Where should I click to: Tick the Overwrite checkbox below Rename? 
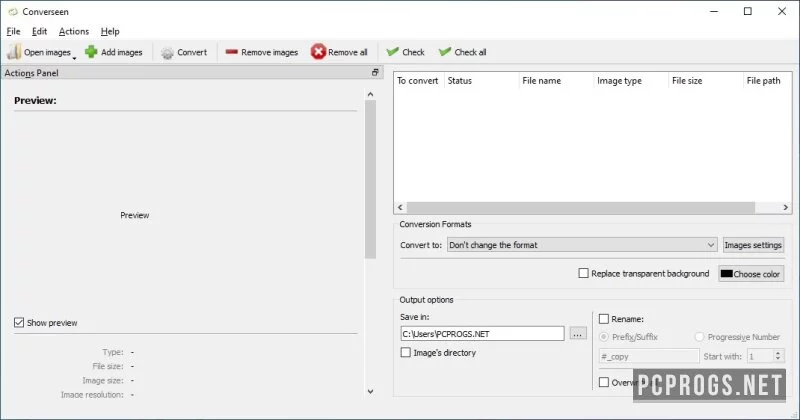click(604, 382)
